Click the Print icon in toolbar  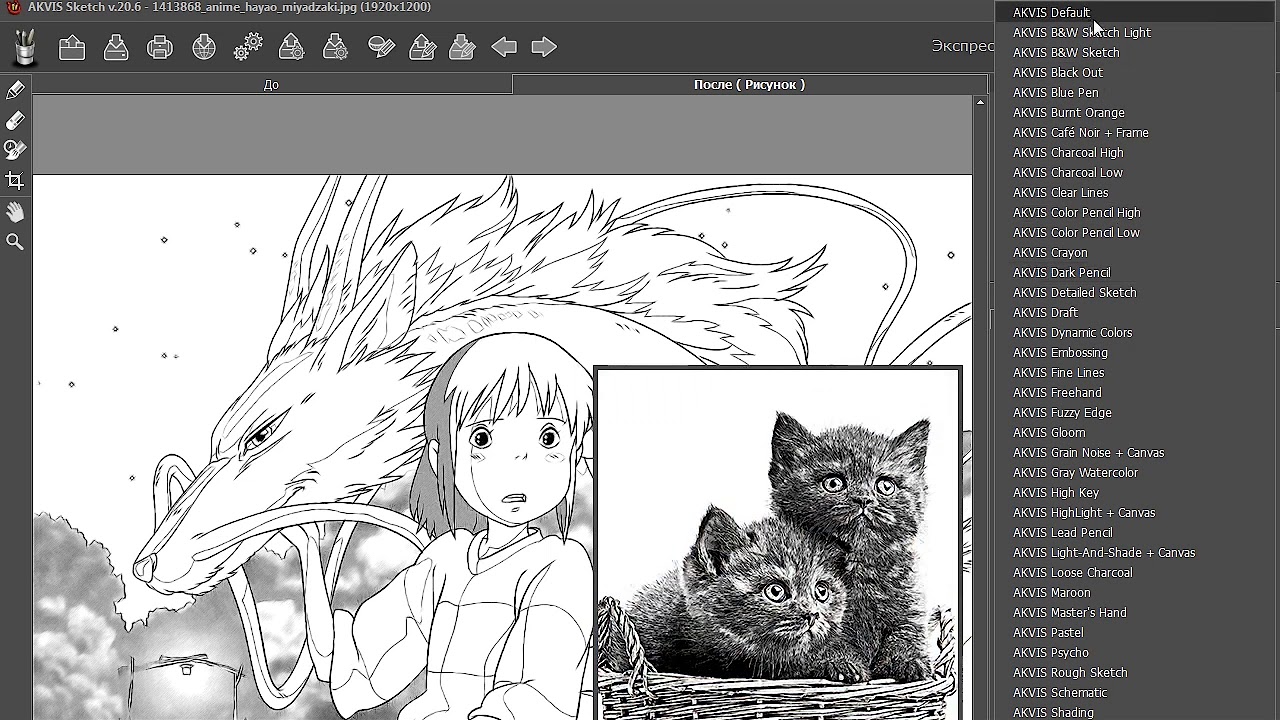(160, 47)
